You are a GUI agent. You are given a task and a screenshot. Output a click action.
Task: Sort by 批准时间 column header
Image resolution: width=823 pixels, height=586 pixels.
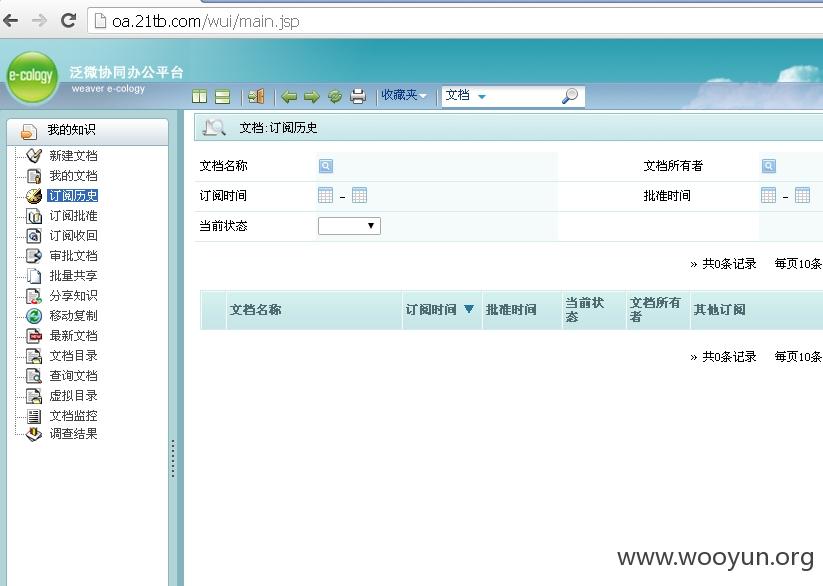[511, 310]
